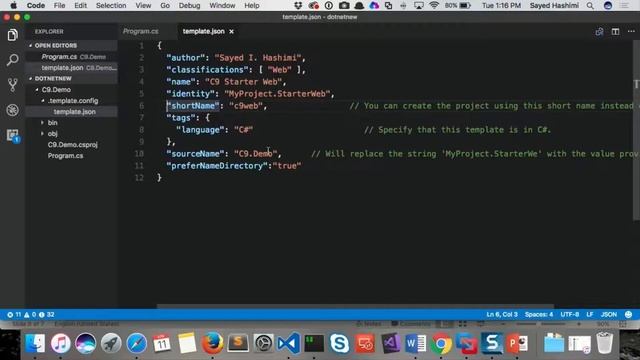Image resolution: width=640 pixels, height=360 pixels.
Task: Click the horizontal editor scrollbar
Action: [355, 306]
